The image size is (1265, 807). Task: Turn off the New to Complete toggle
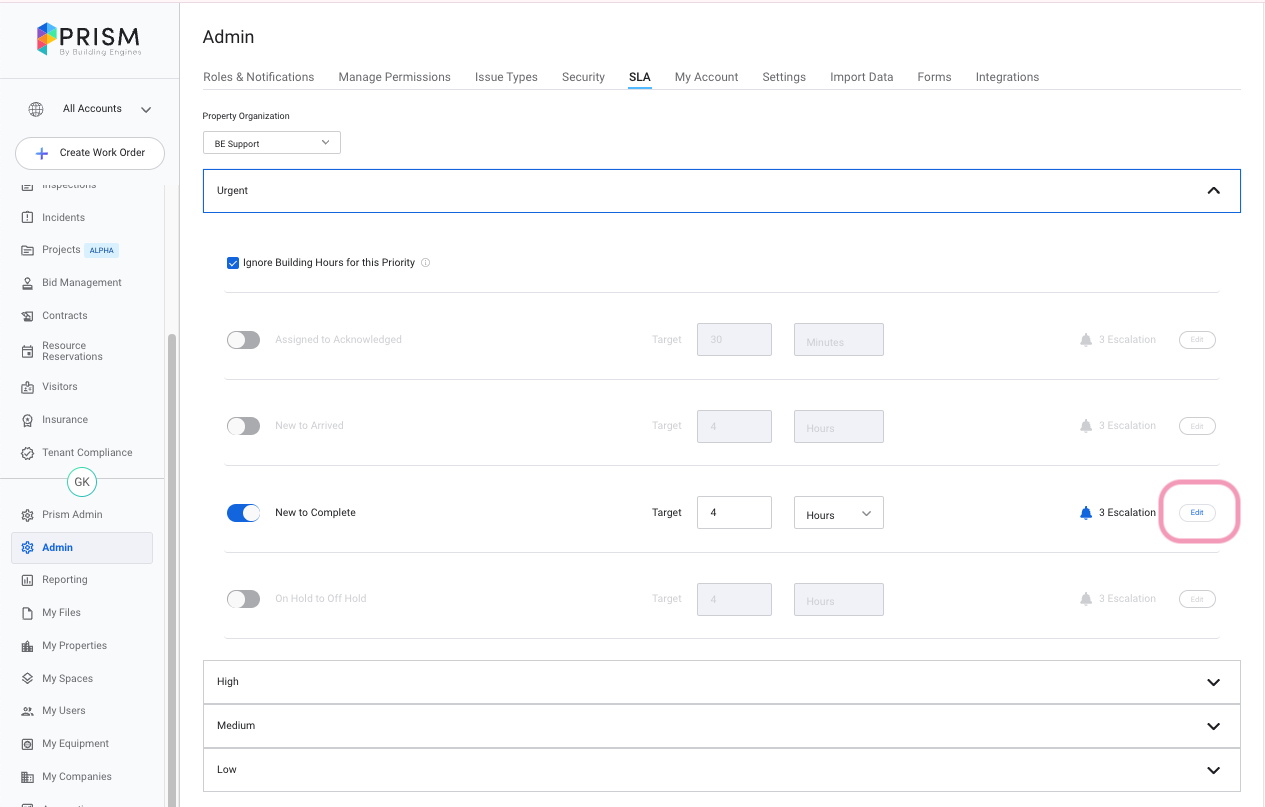click(243, 513)
